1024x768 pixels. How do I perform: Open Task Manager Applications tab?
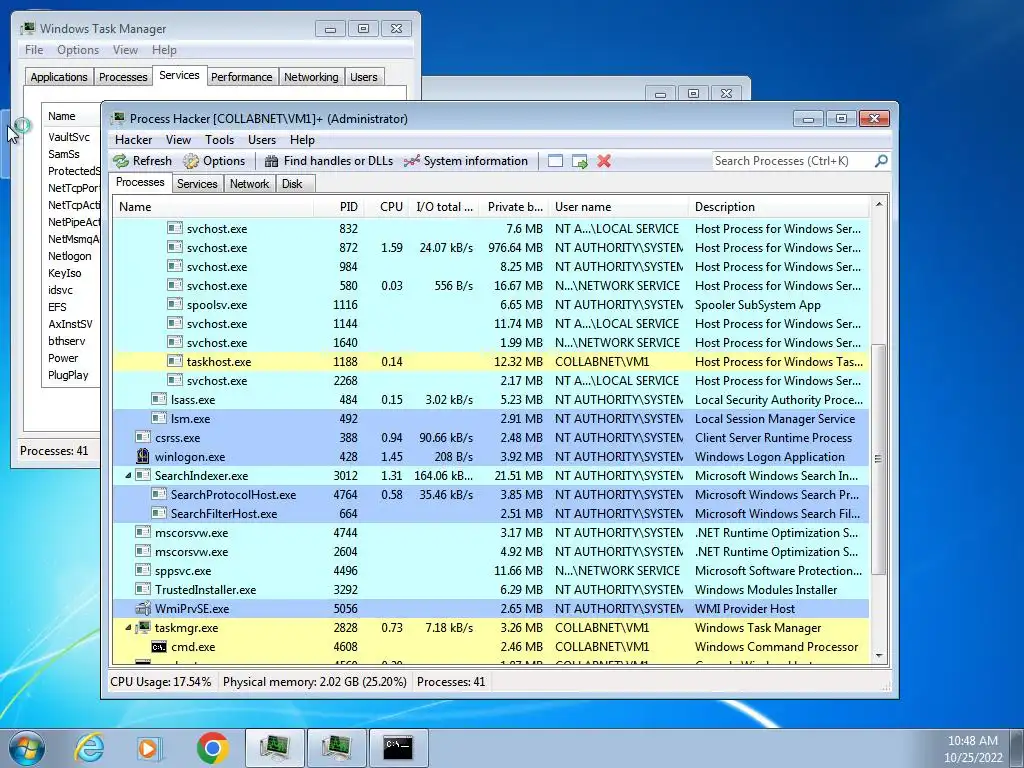pos(59,77)
